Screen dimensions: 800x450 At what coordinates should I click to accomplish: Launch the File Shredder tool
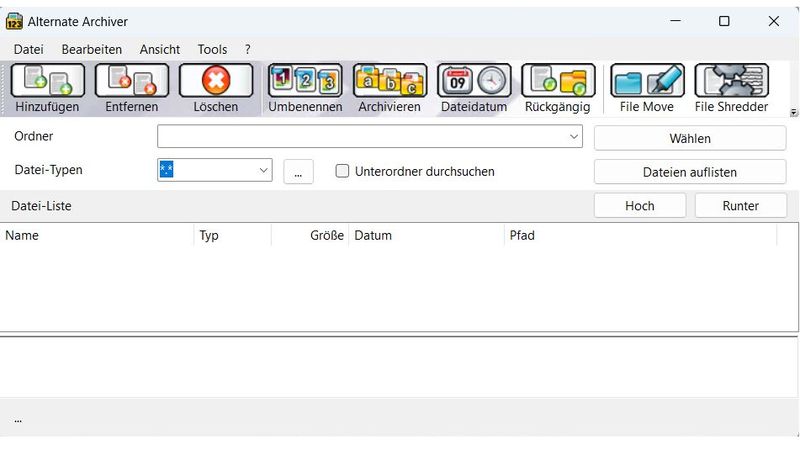[x=732, y=81]
